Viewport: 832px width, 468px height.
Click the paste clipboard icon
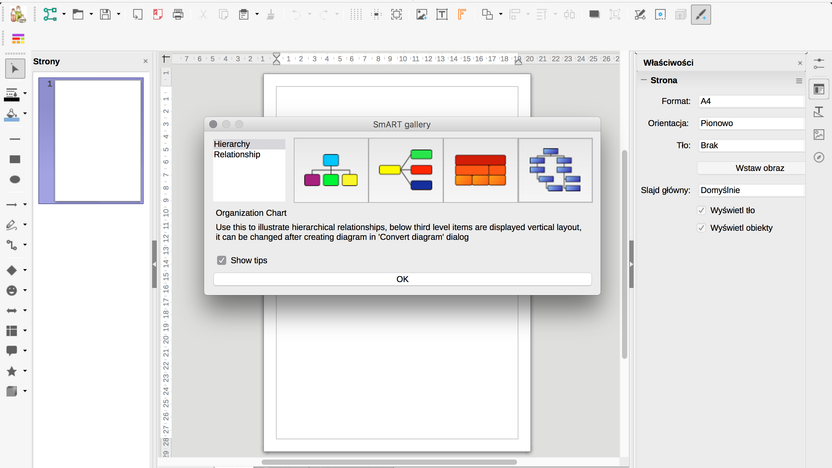[244, 14]
